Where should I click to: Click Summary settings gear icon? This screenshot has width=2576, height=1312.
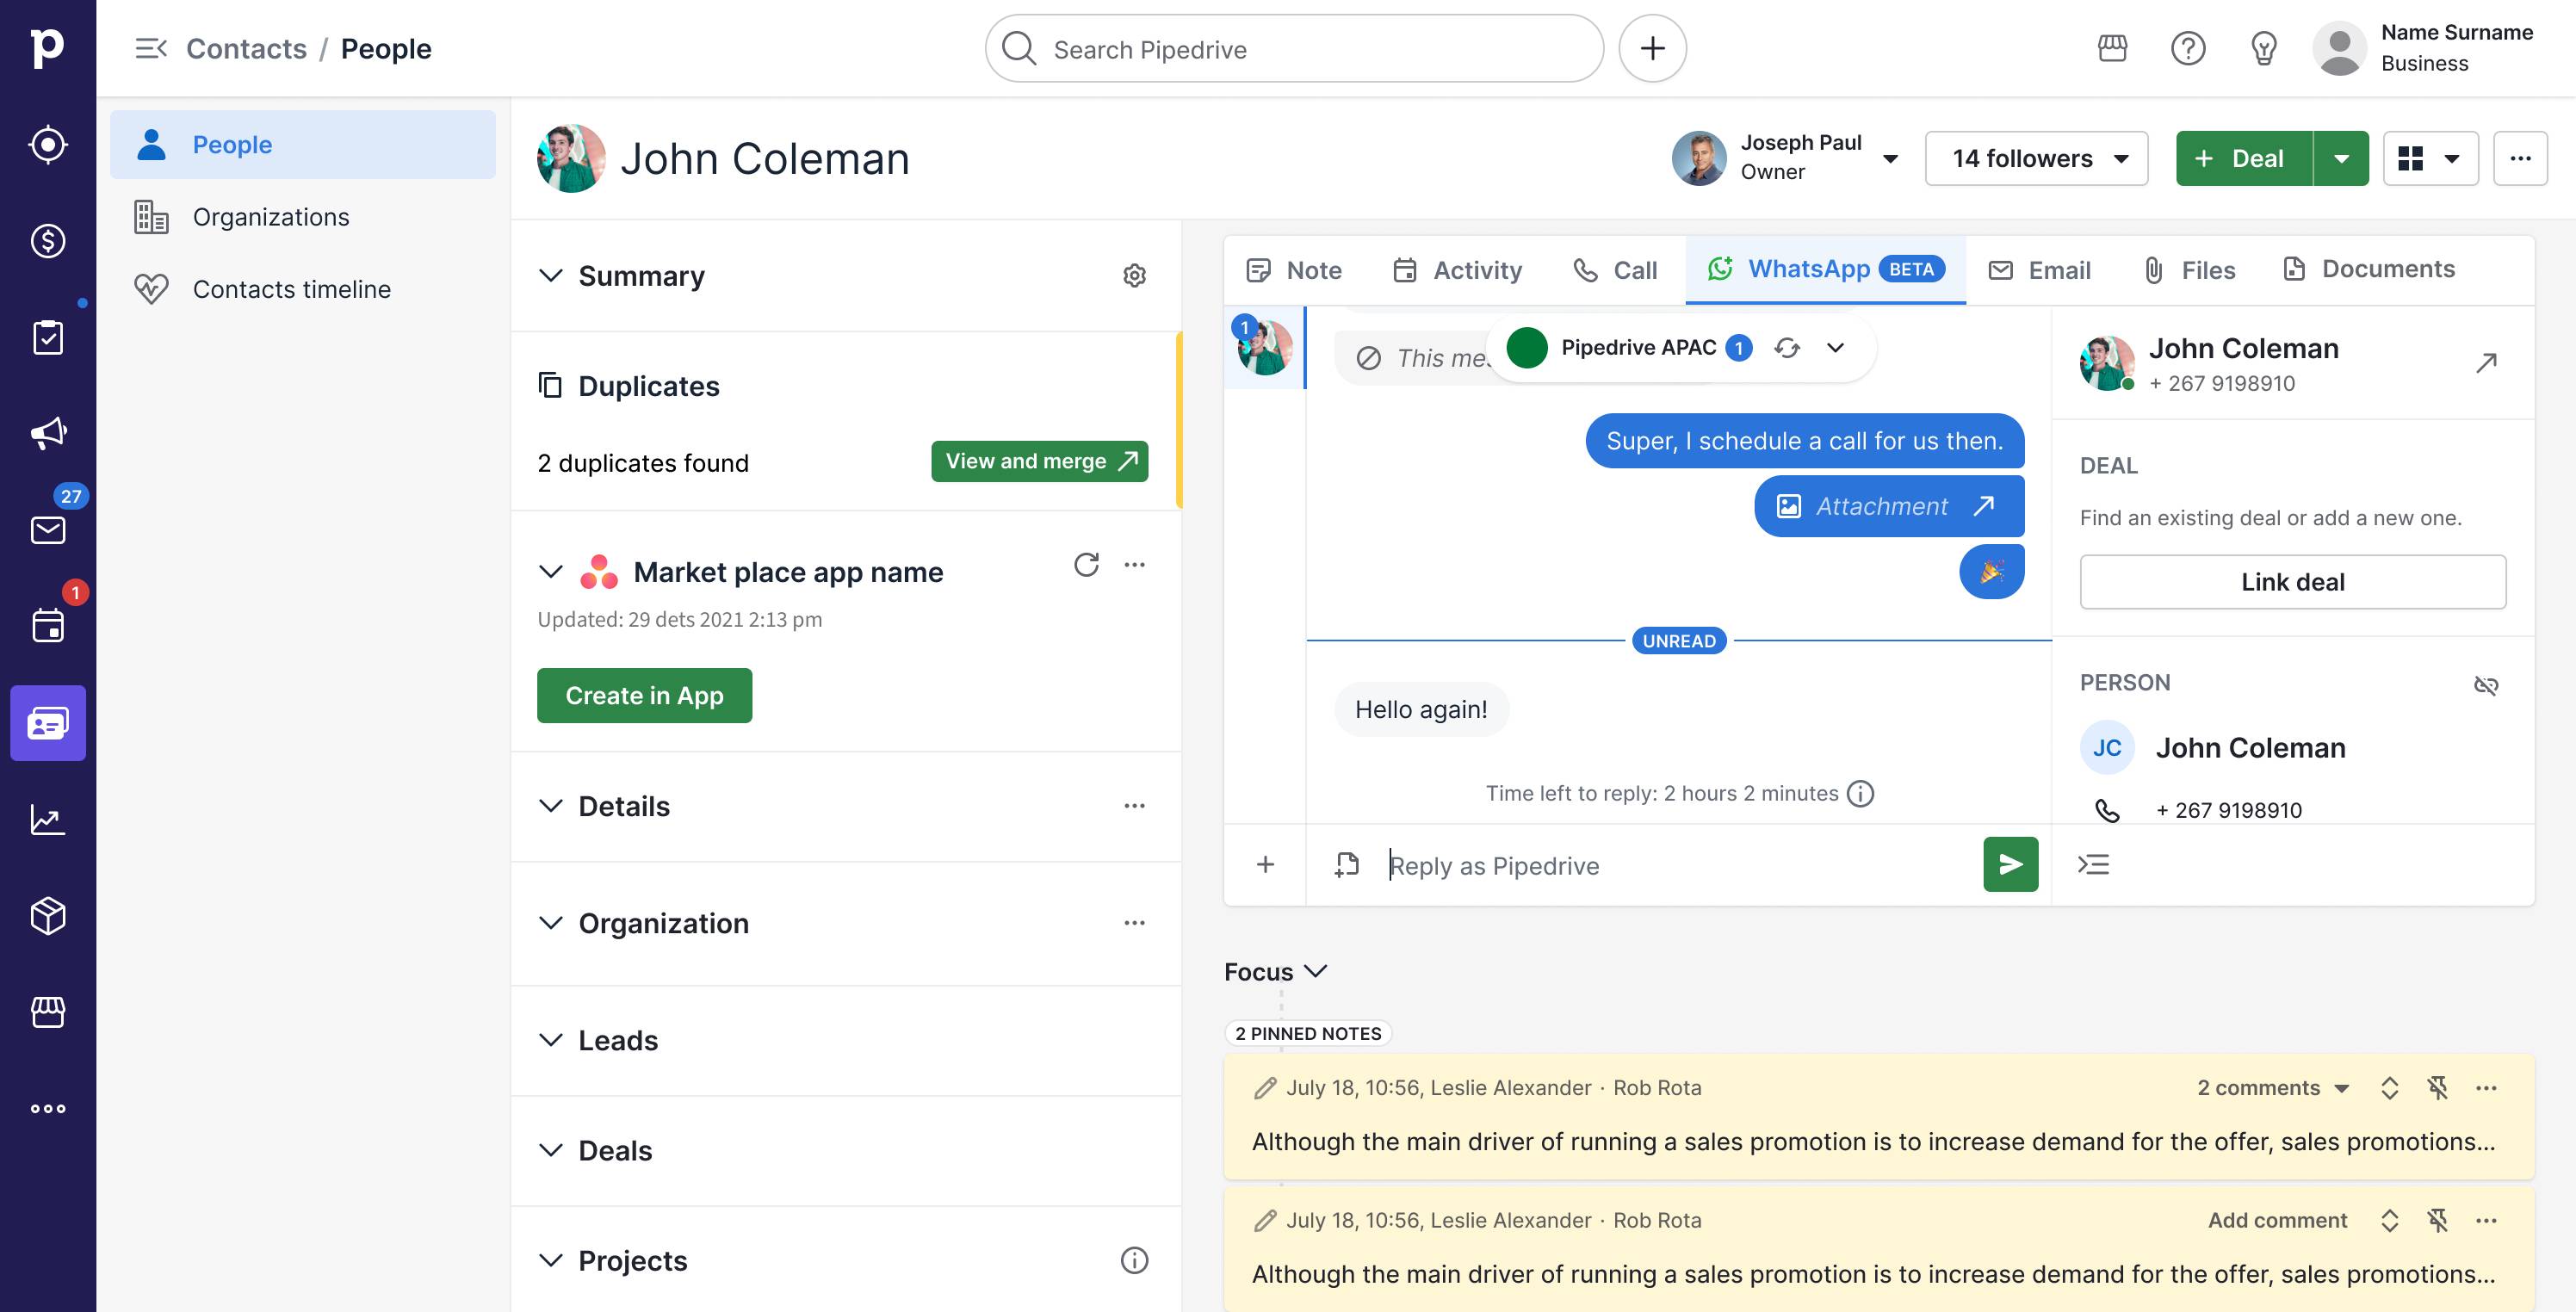tap(1134, 276)
